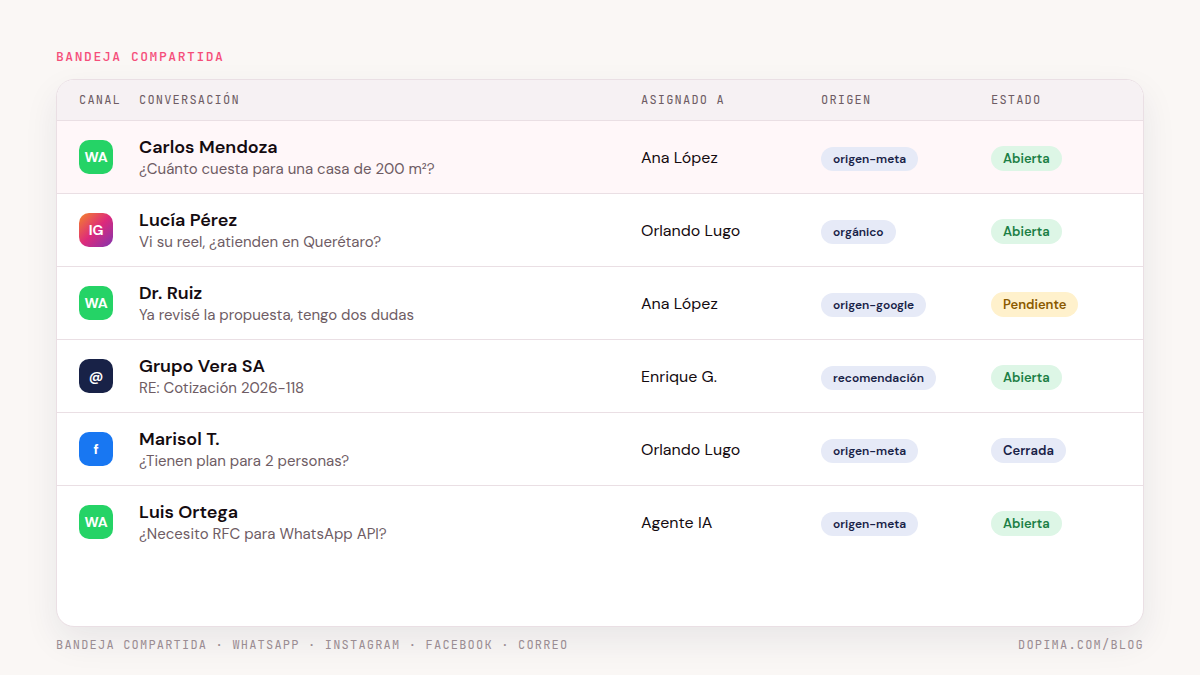Click the Asignado a column header

pyautogui.click(x=682, y=100)
